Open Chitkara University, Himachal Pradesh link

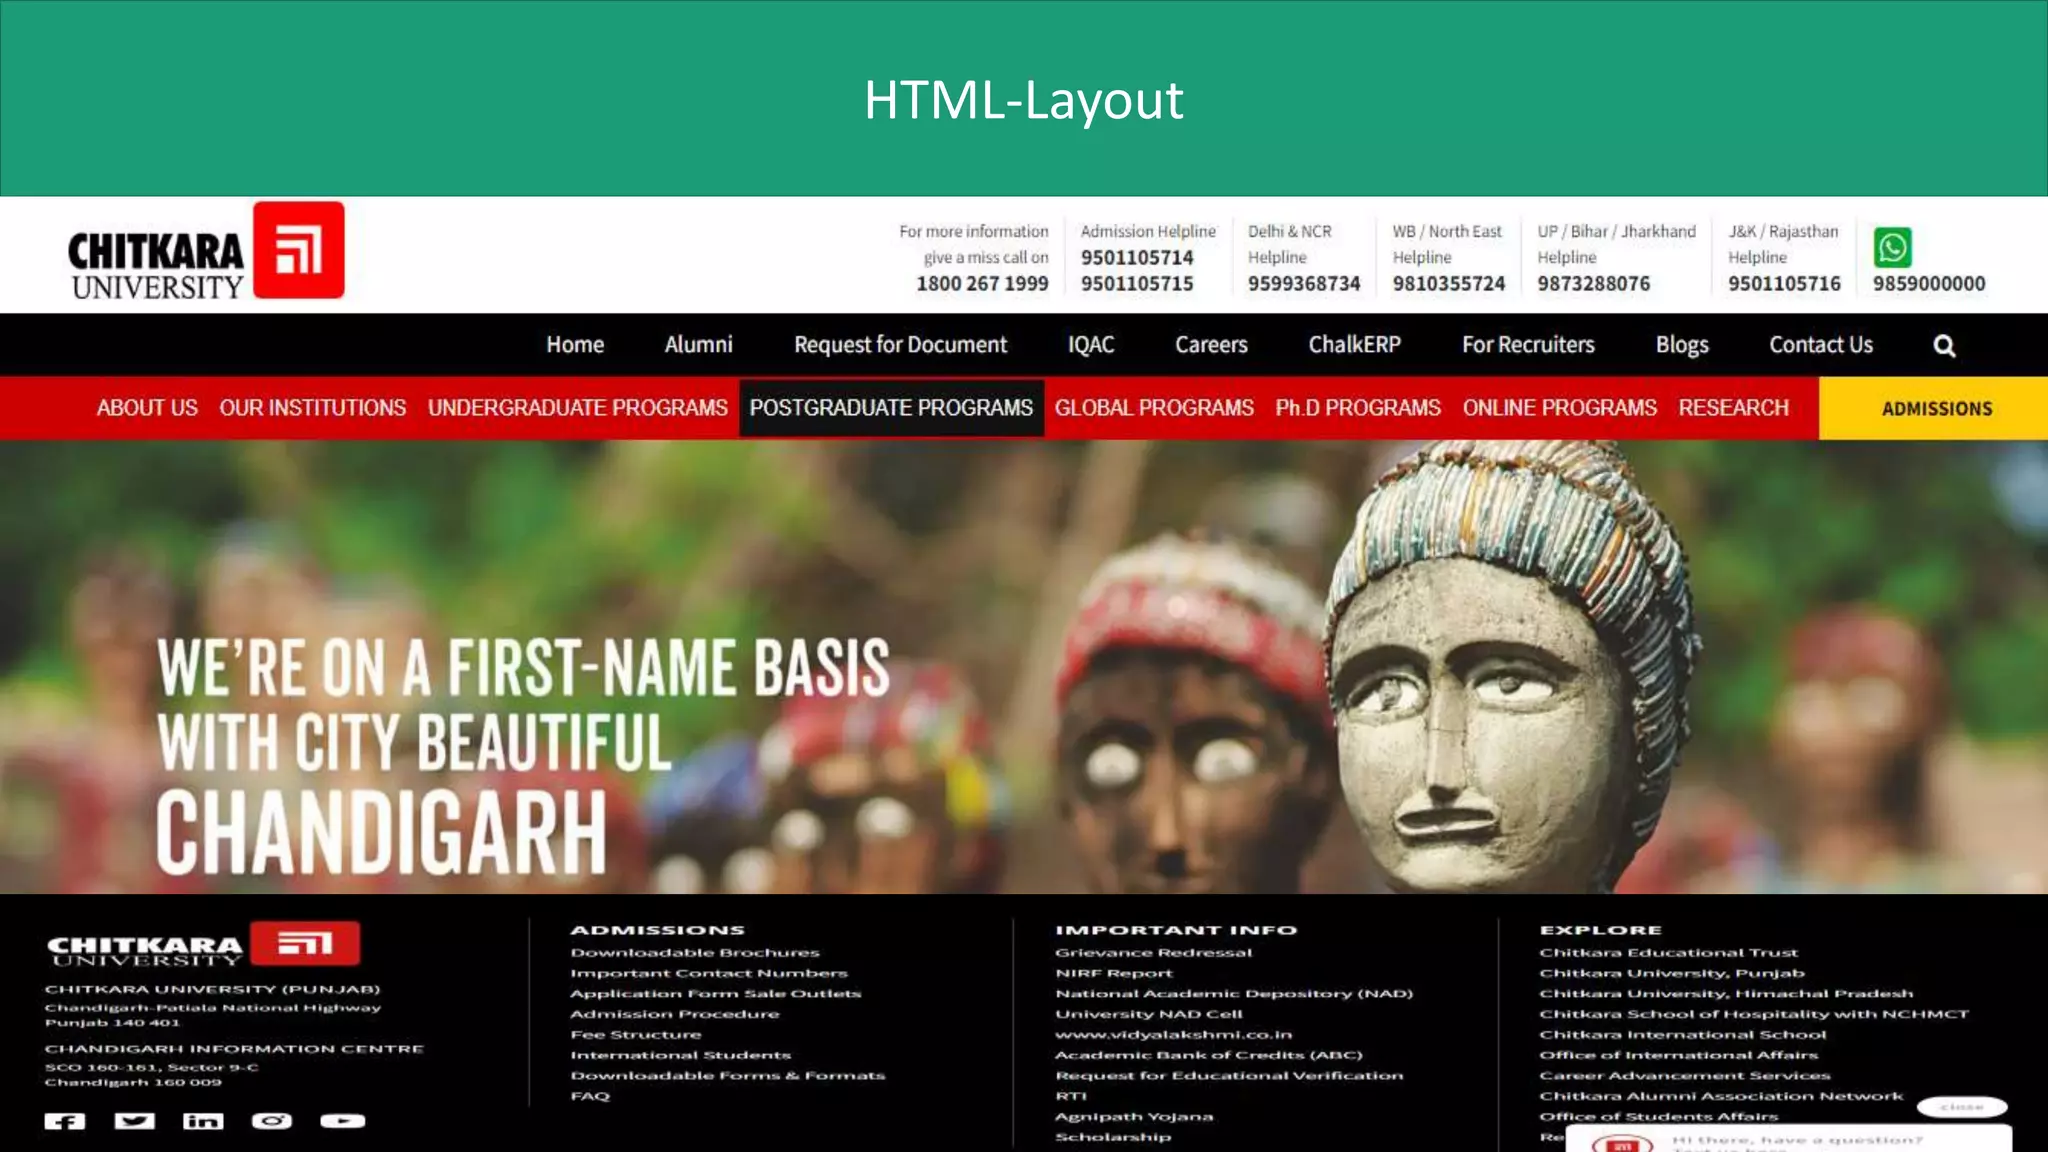pos(1726,994)
